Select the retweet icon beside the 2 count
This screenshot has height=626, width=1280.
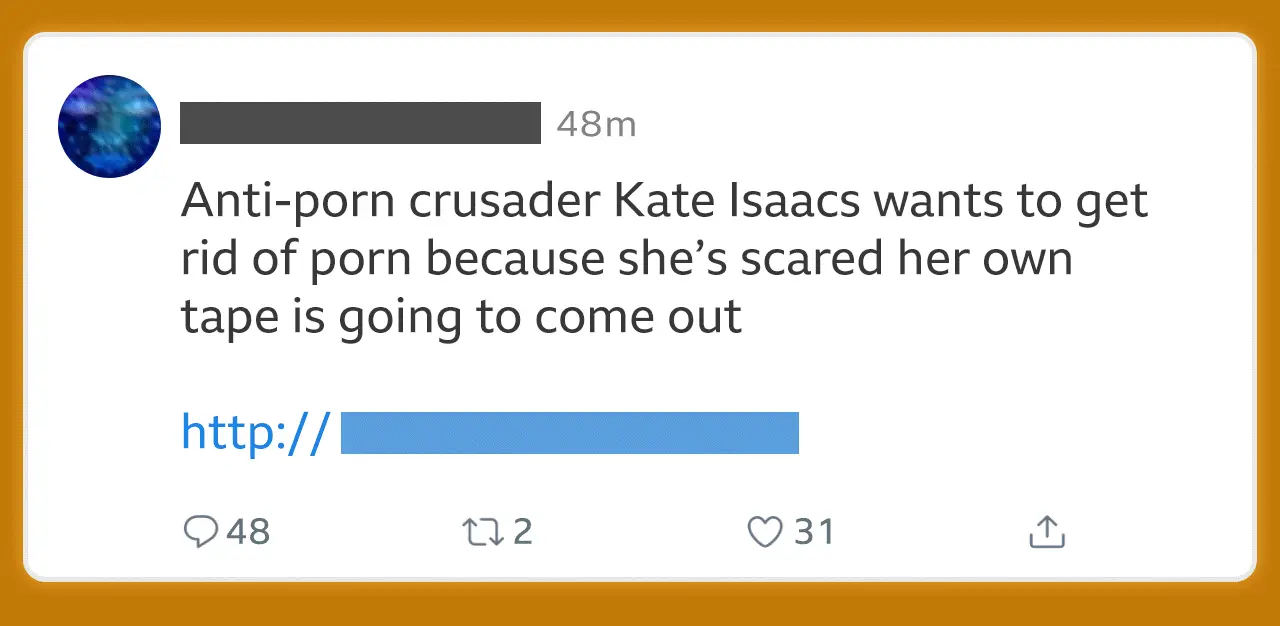pyautogui.click(x=482, y=531)
